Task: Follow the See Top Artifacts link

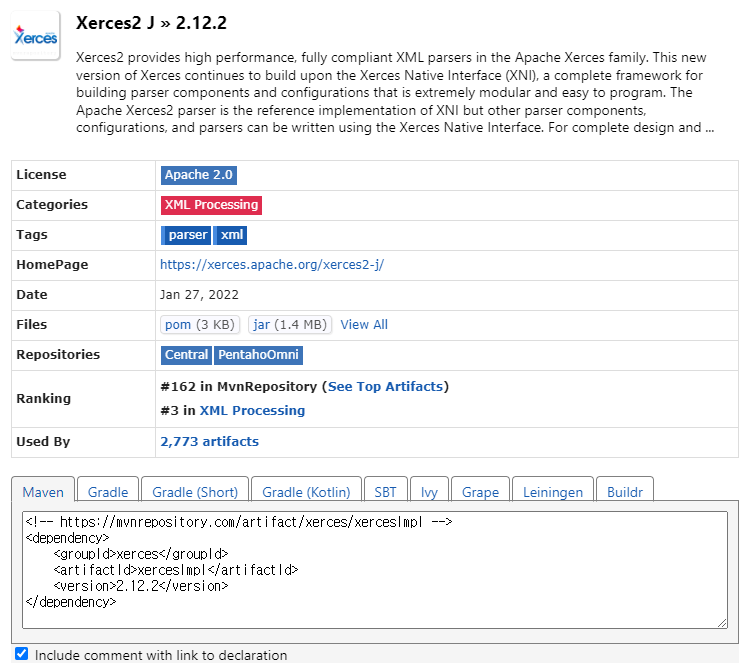Action: (x=385, y=387)
